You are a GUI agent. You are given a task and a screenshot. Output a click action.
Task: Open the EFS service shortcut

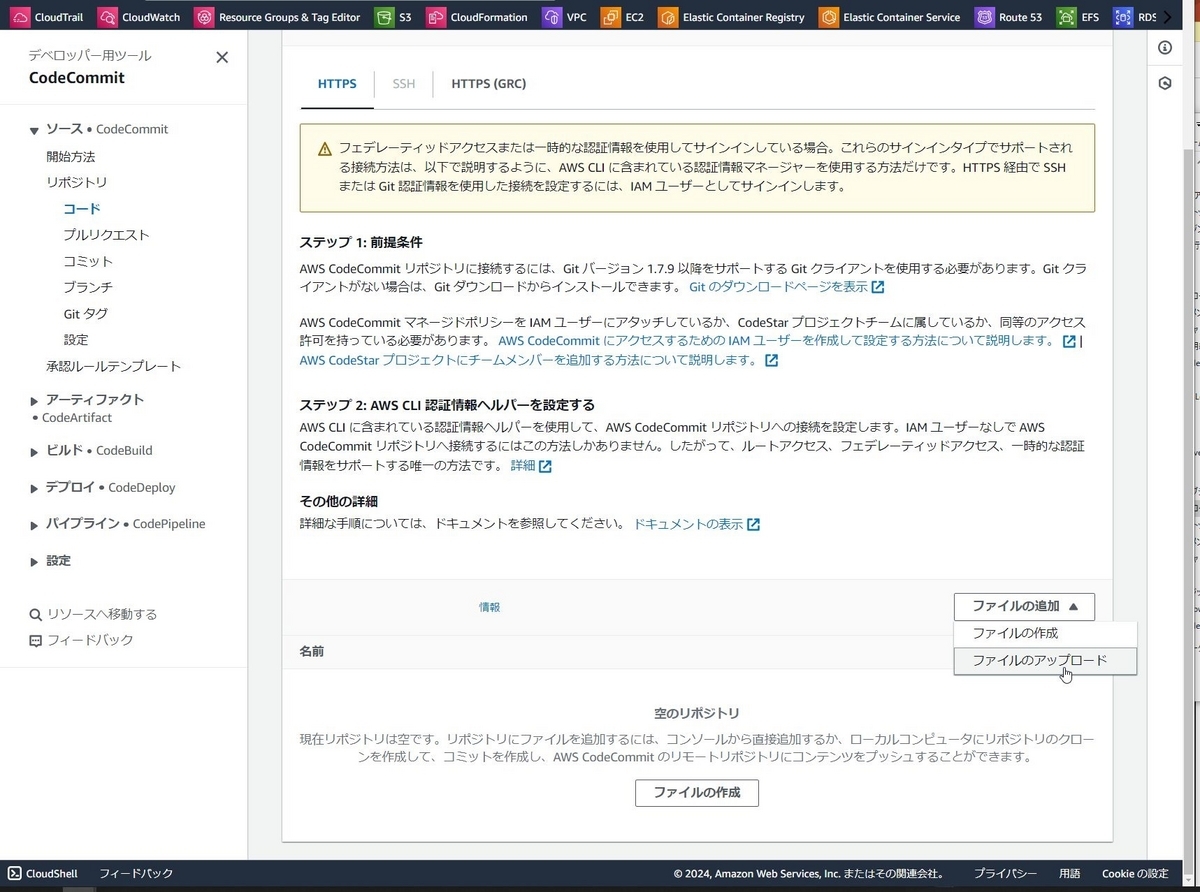pos(1088,16)
